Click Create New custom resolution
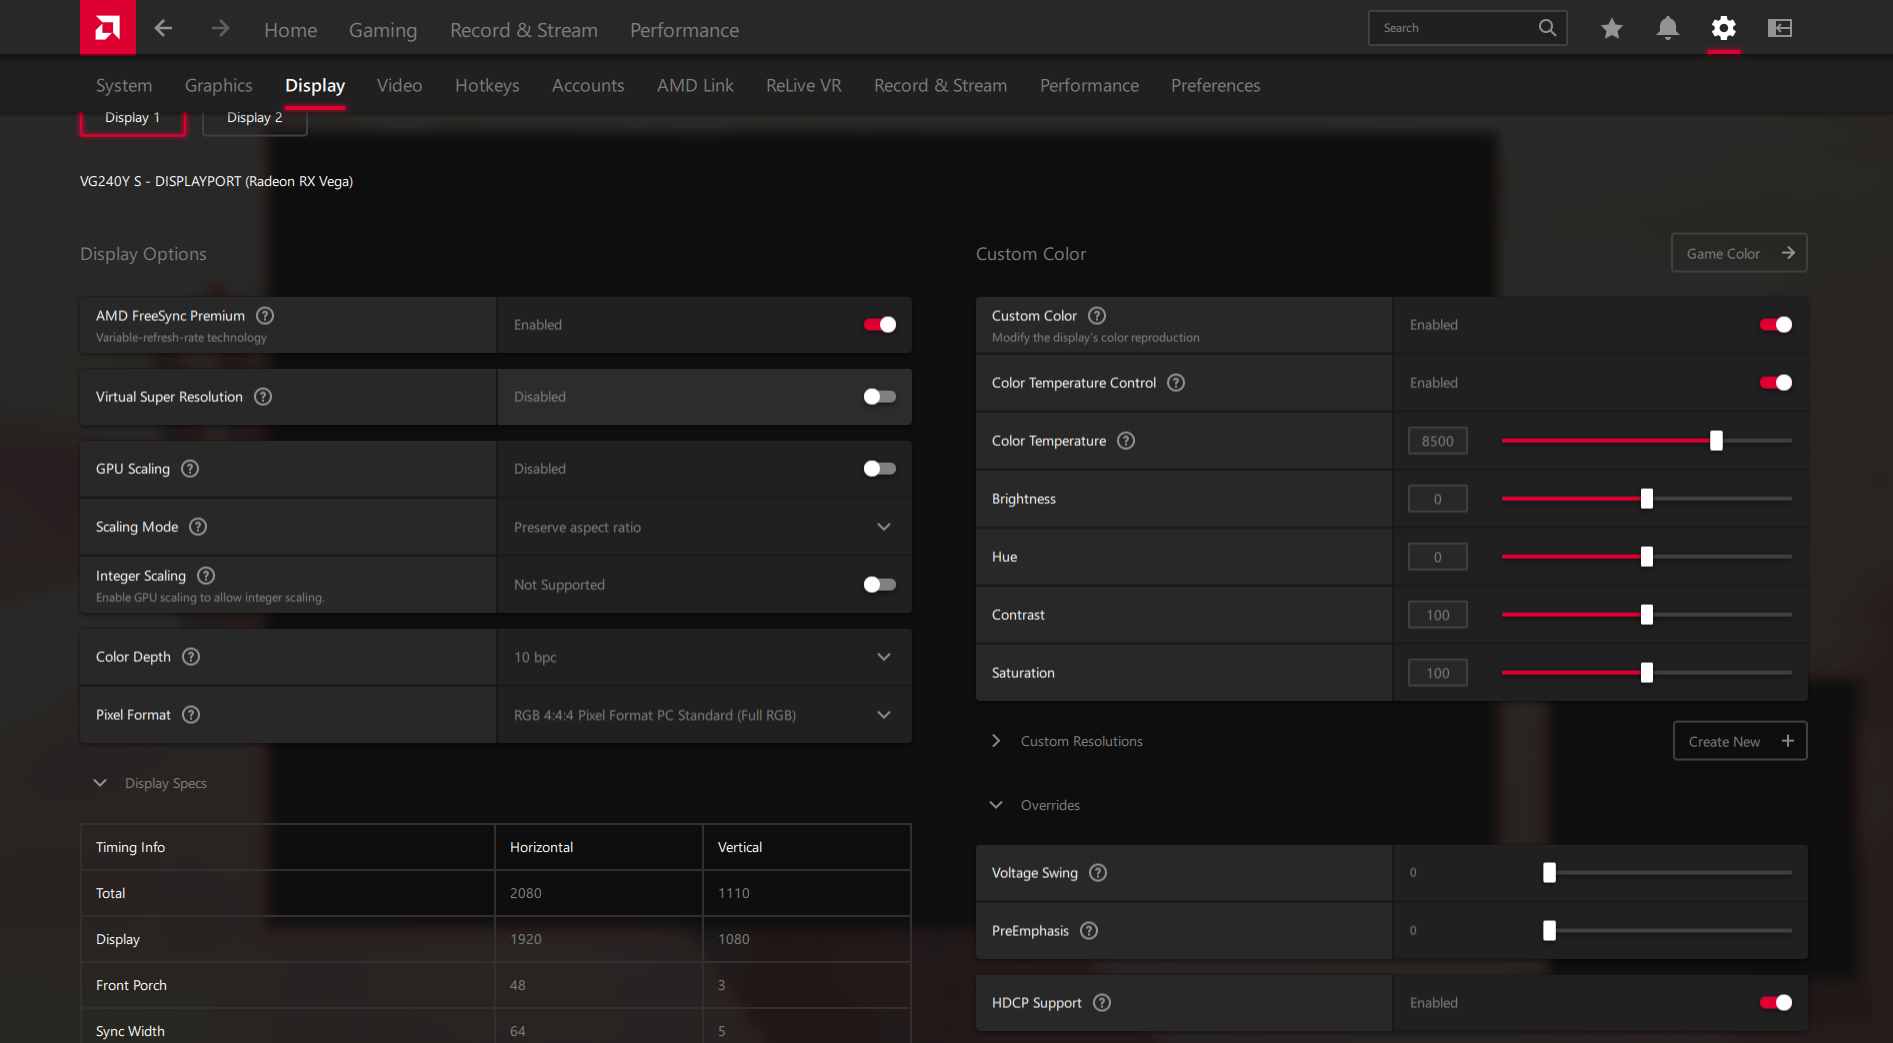 [x=1740, y=741]
